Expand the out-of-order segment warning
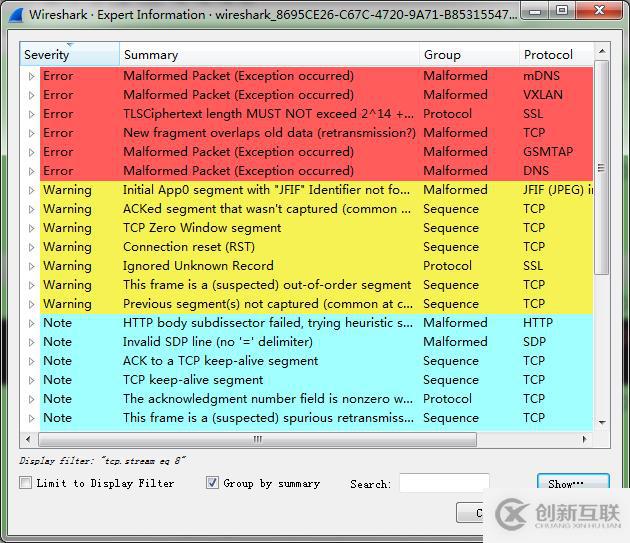Image resolution: width=630 pixels, height=543 pixels. 31,285
